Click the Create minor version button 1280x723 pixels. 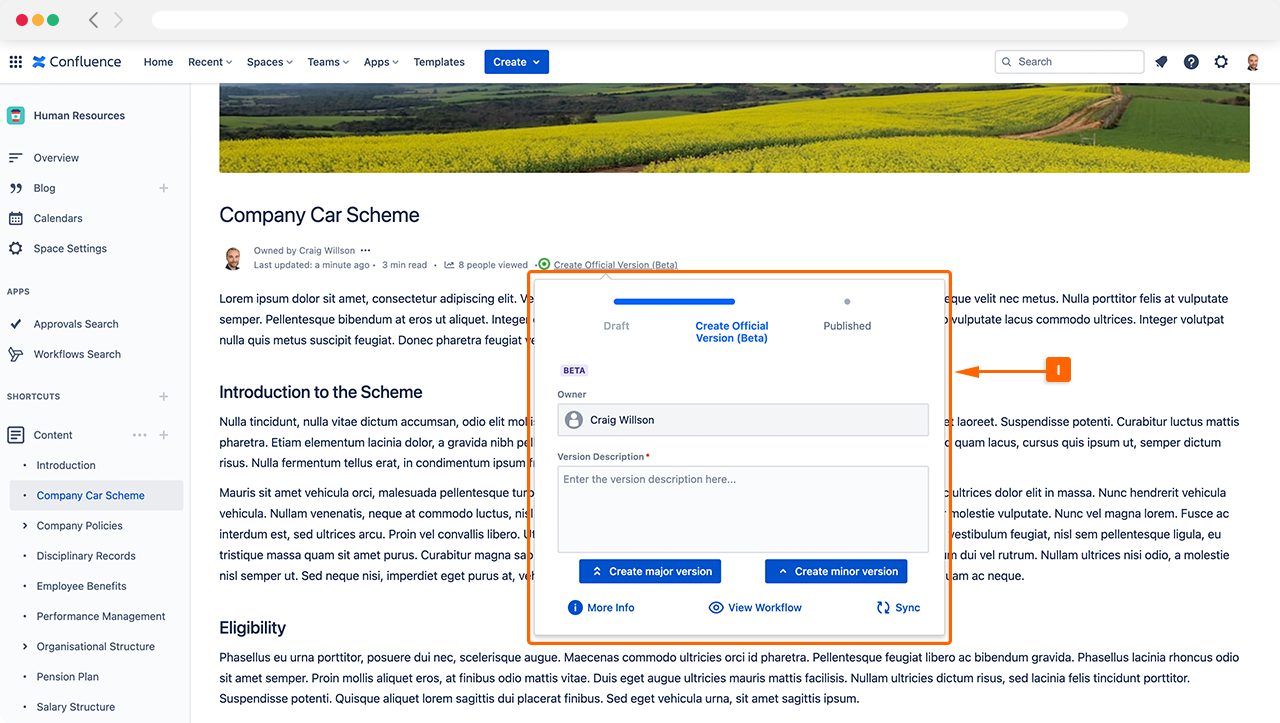tap(836, 571)
